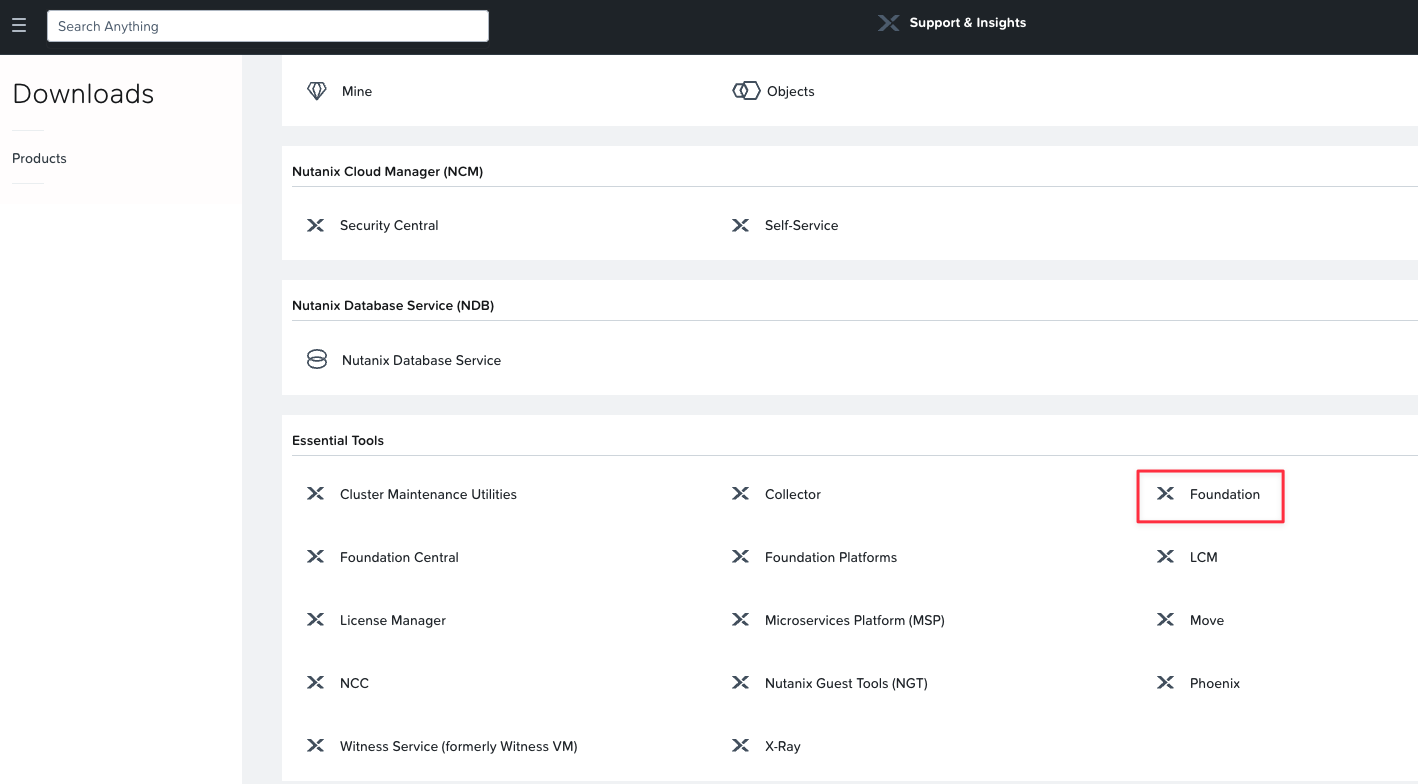Image resolution: width=1418 pixels, height=784 pixels.
Task: Open the Foundation downloads link
Action: [x=1225, y=494]
